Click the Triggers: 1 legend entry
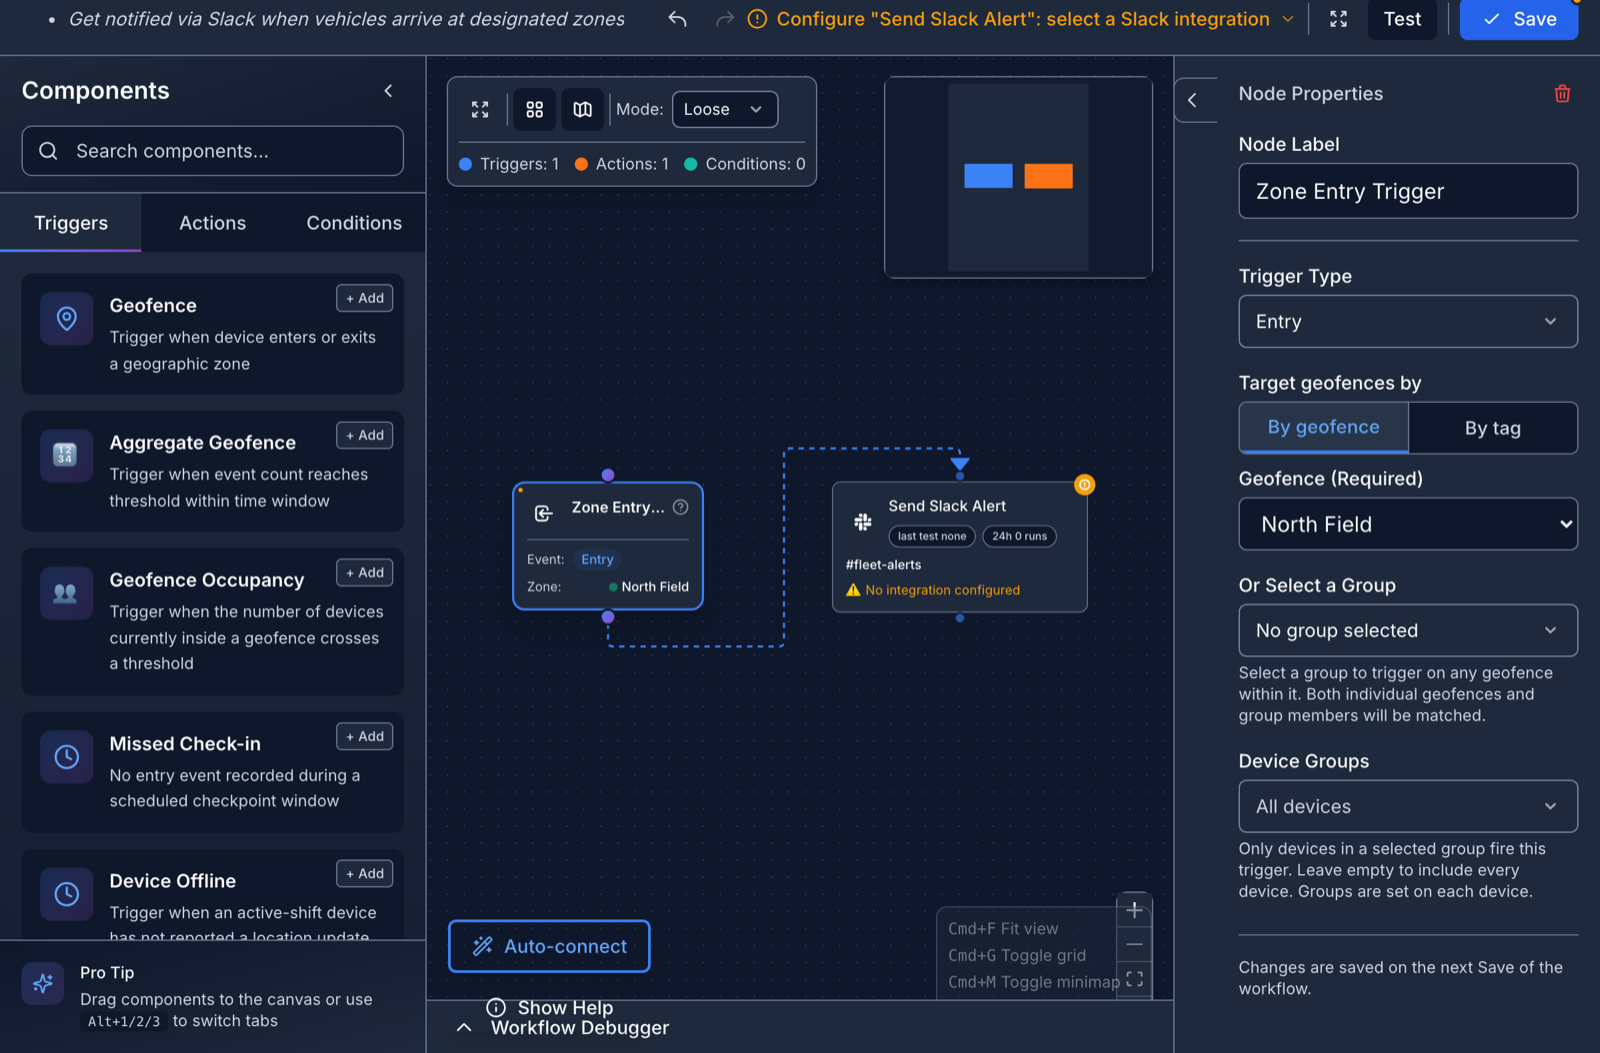The height and width of the screenshot is (1053, 1600). 509,164
